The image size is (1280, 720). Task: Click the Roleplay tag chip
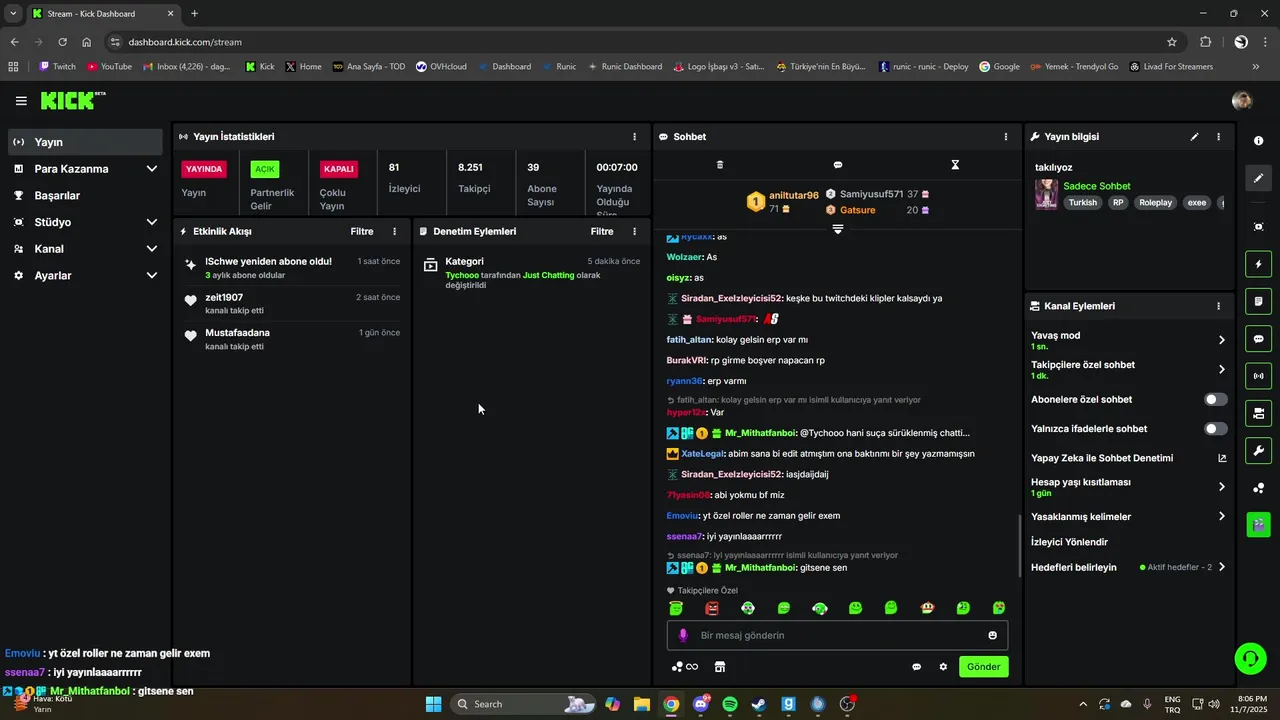(1155, 202)
